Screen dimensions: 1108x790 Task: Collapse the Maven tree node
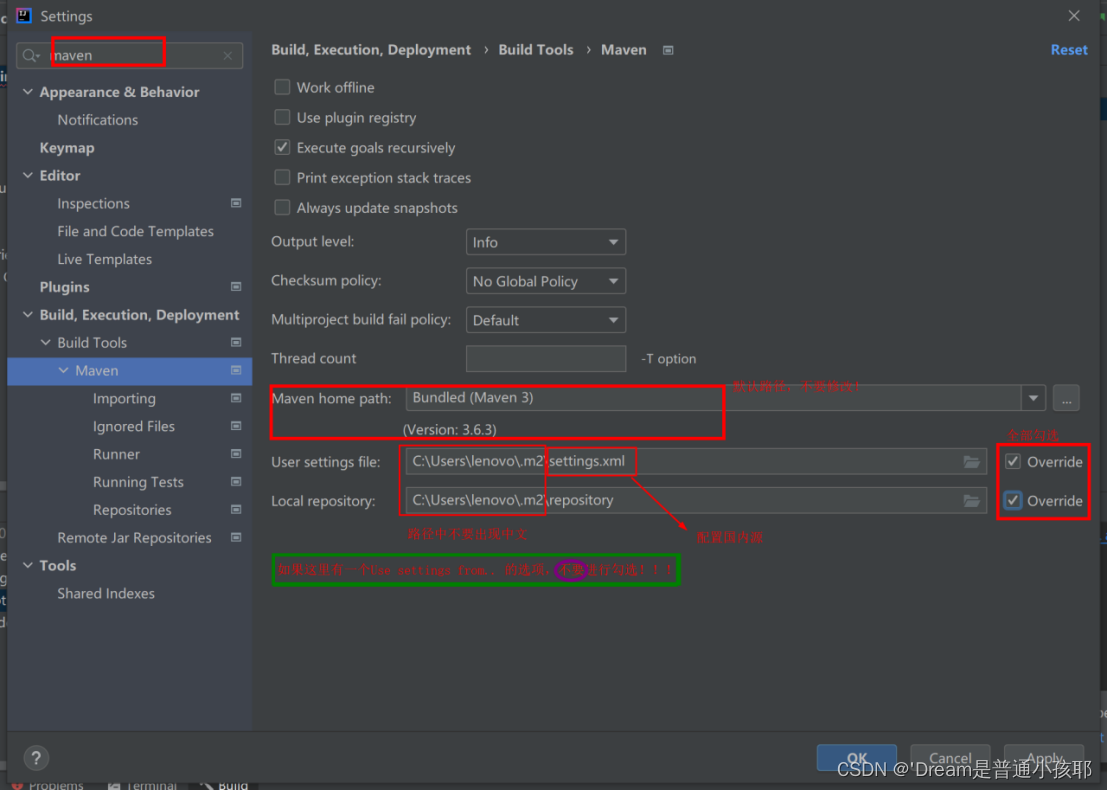[x=64, y=370]
